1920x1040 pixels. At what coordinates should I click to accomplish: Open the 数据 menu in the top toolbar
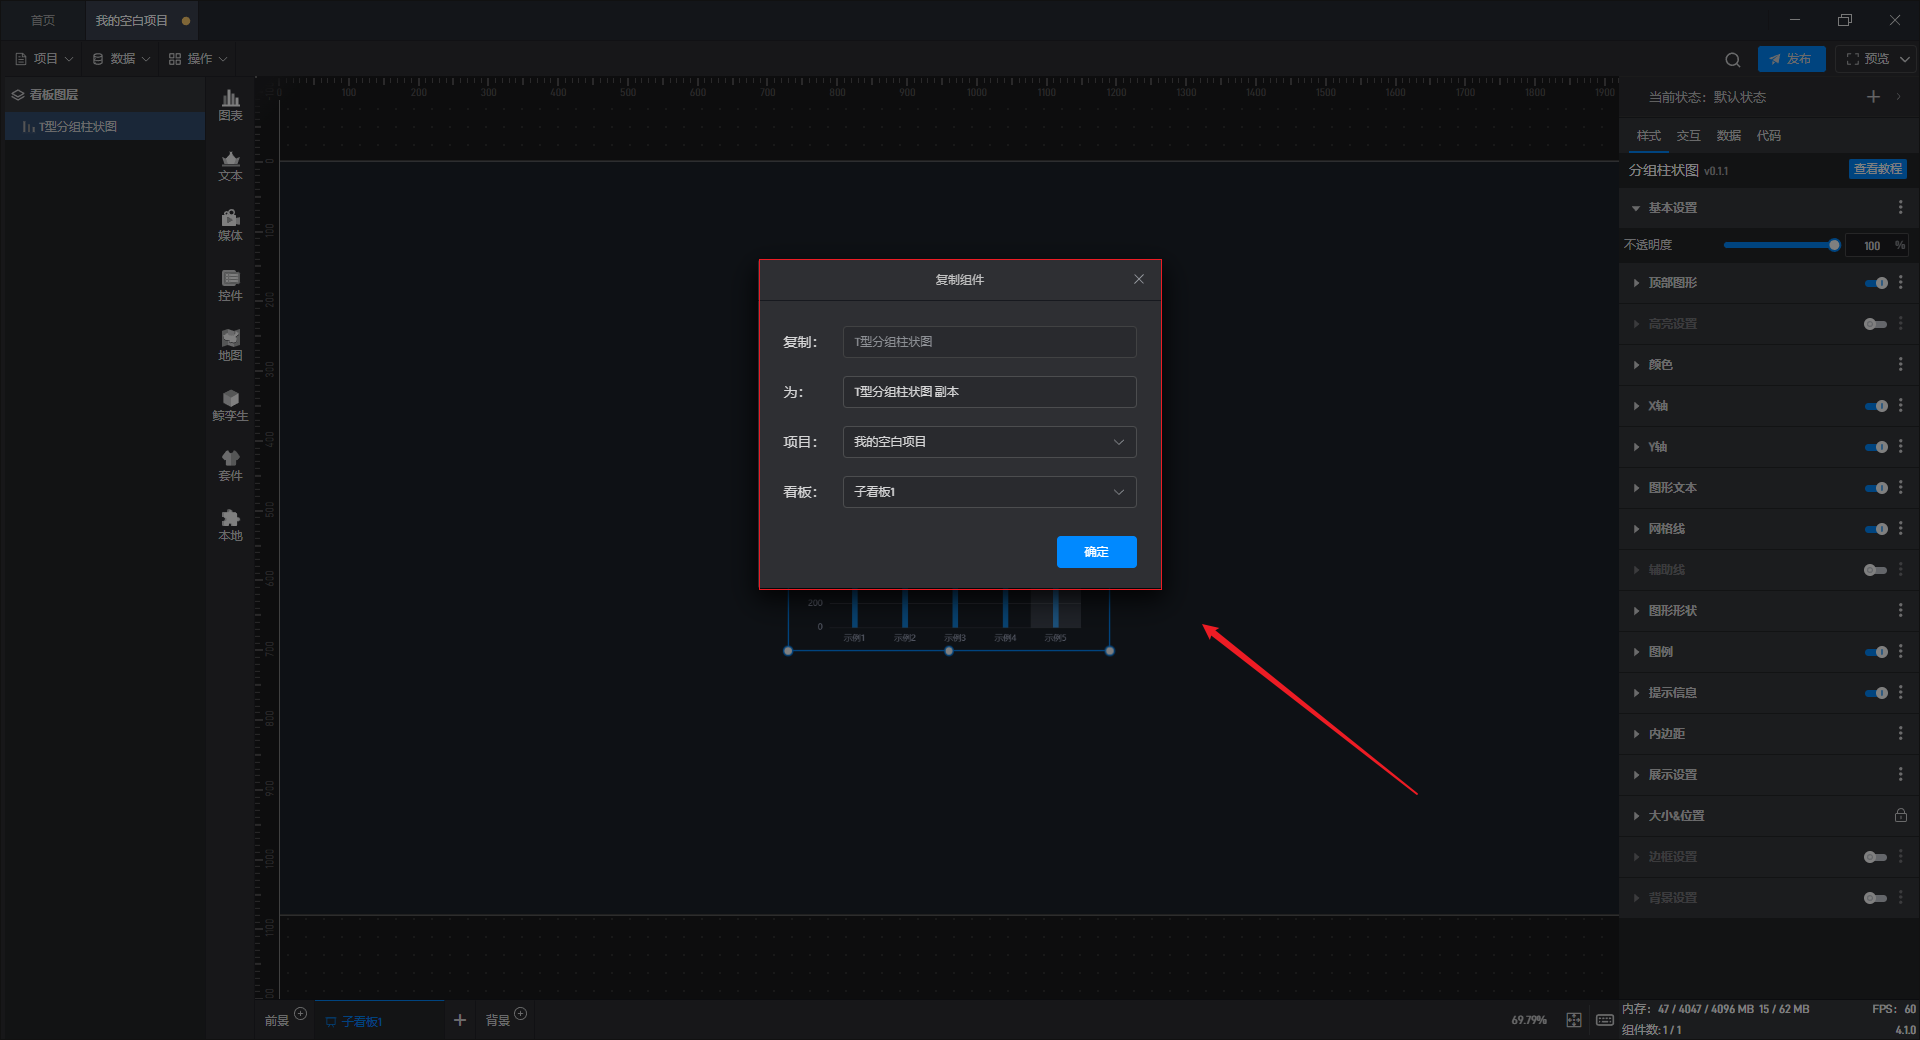(x=121, y=59)
